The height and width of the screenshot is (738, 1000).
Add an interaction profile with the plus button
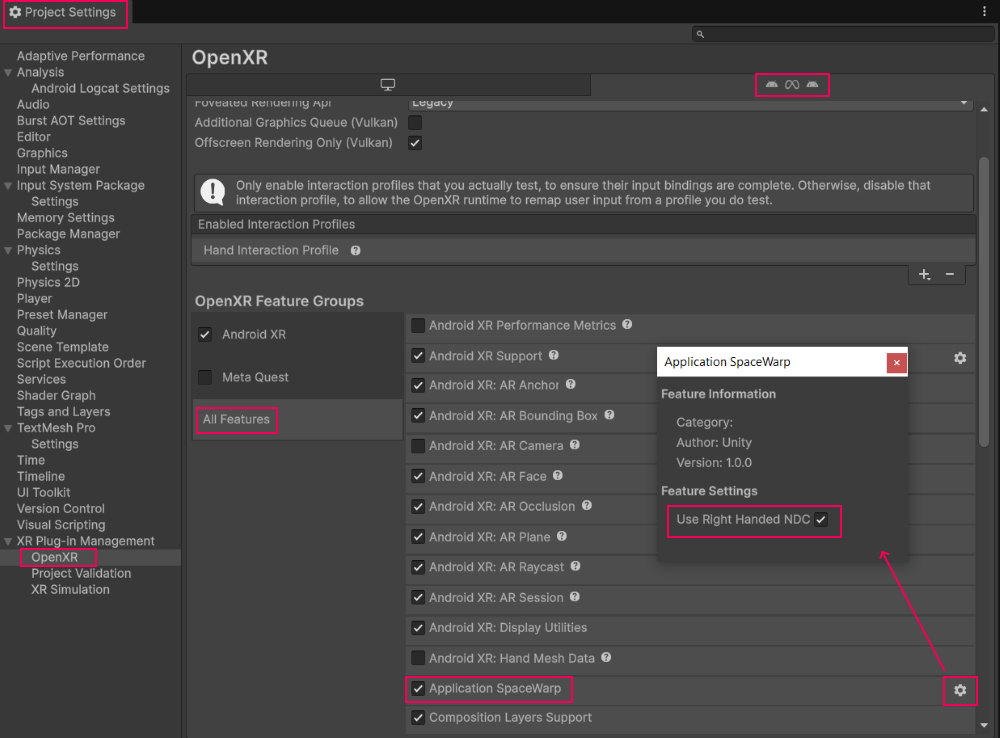(x=924, y=274)
